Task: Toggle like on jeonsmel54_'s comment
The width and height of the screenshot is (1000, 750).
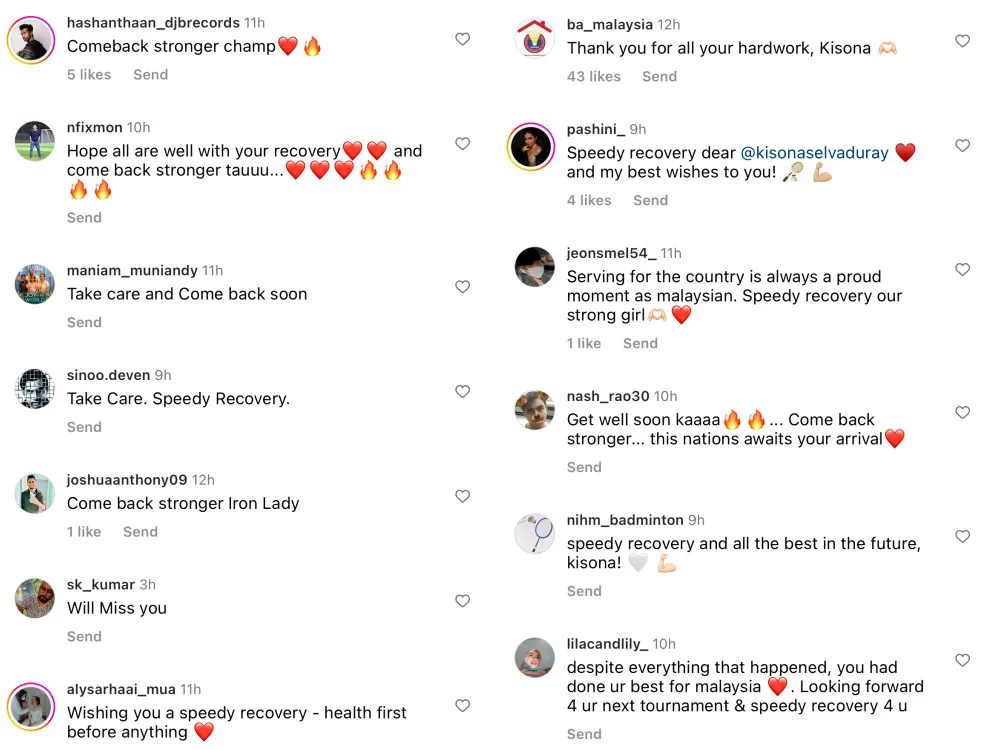Action: pyautogui.click(x=962, y=270)
